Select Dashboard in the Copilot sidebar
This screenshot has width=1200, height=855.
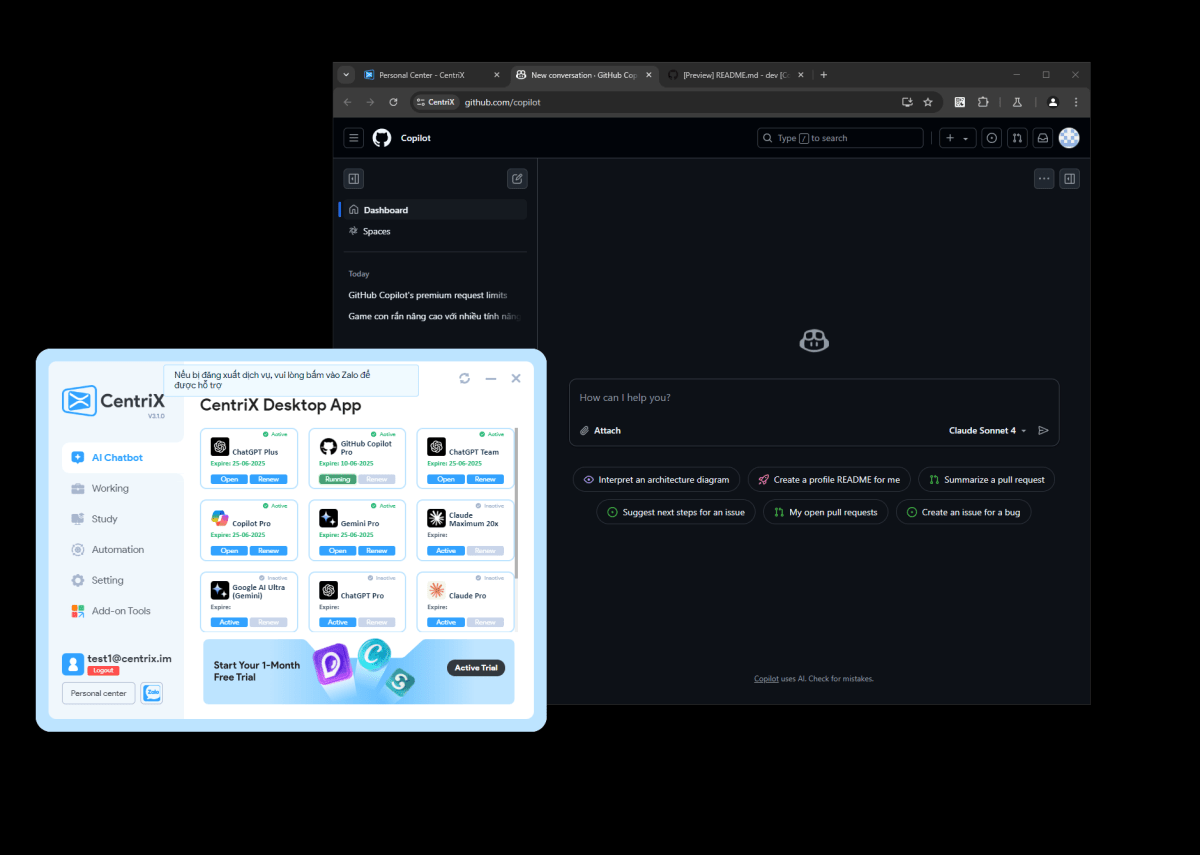pos(388,209)
